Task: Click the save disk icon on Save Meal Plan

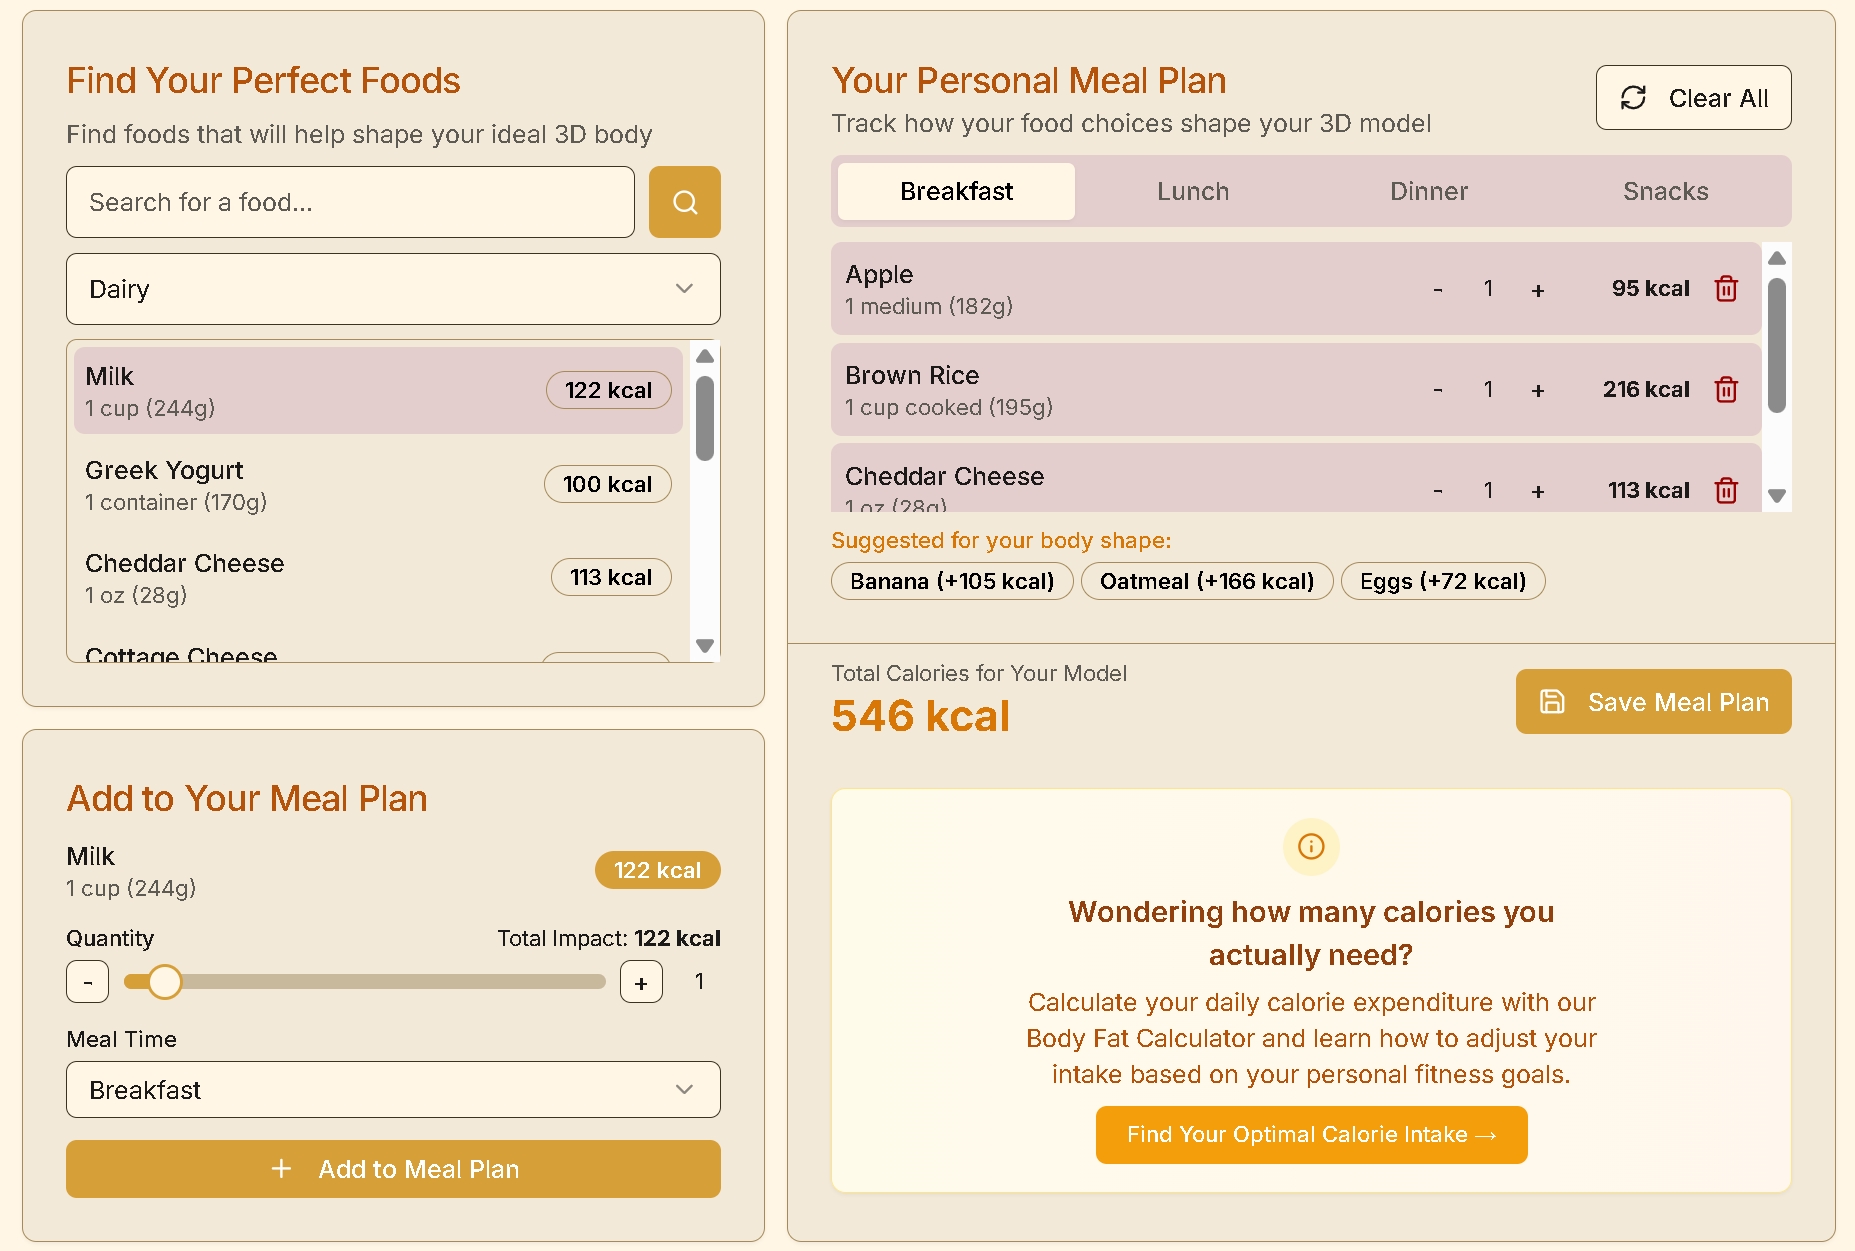Action: [x=1552, y=702]
